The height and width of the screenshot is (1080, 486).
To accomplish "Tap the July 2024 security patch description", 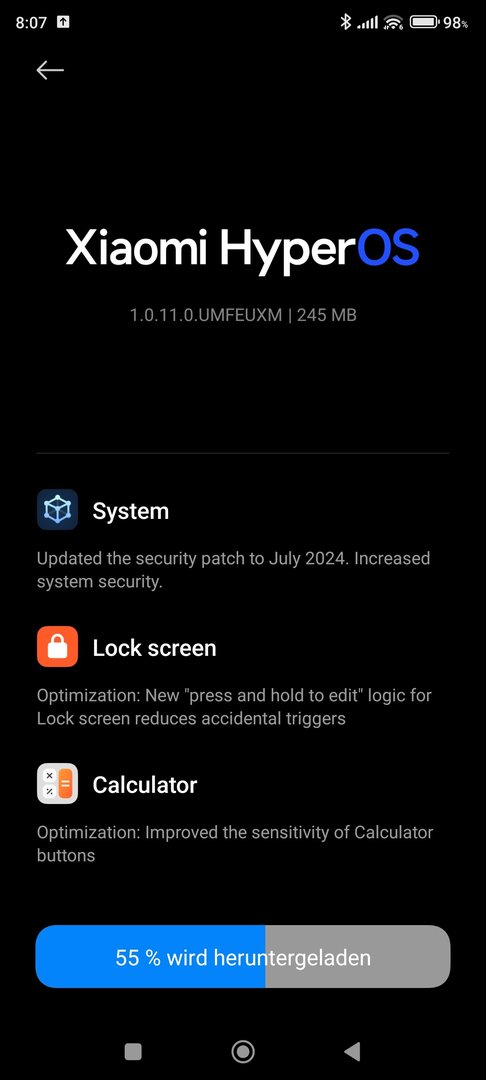I will [233, 570].
